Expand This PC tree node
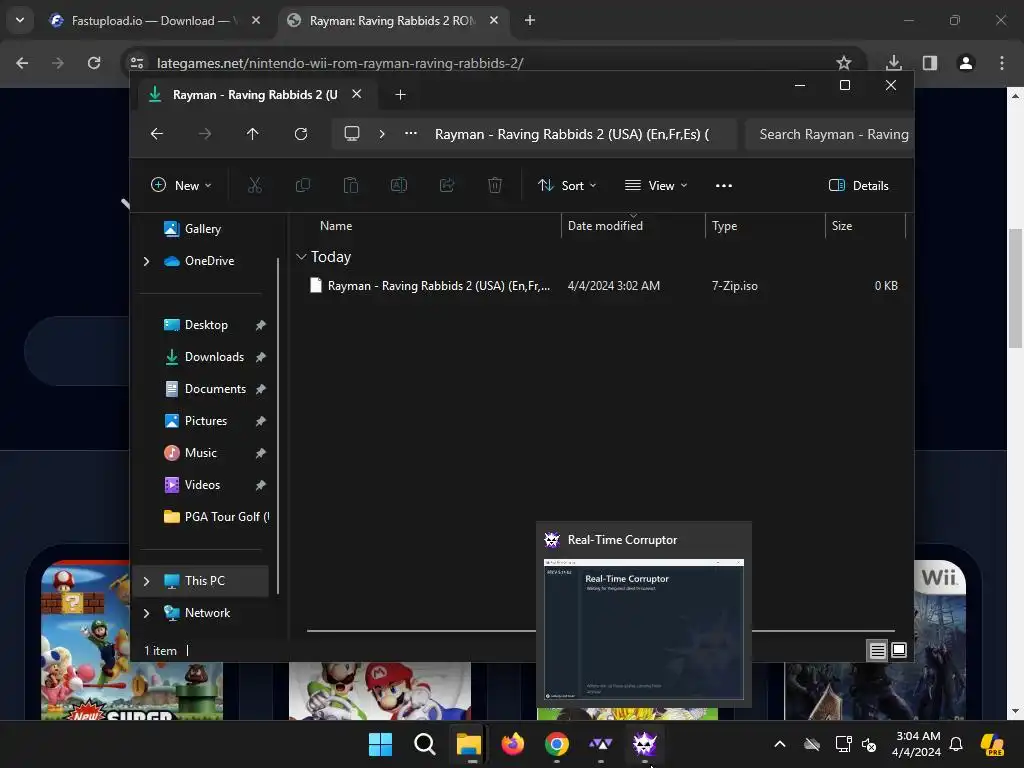Screen dimensions: 1024x768 click(146, 581)
